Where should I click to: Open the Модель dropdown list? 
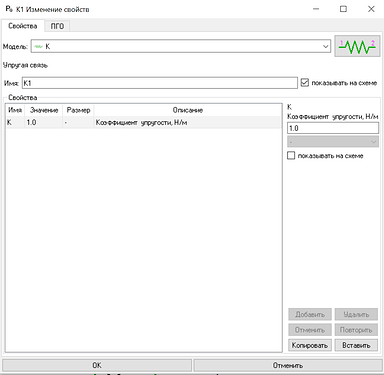coord(325,46)
